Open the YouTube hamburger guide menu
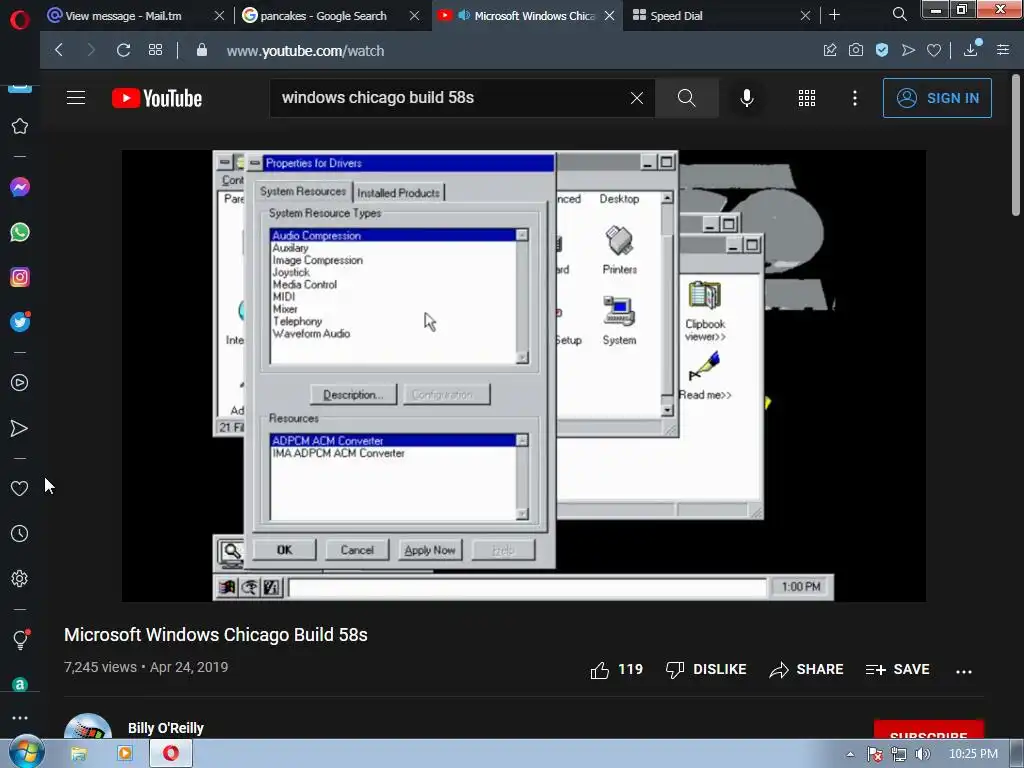This screenshot has height=768, width=1024. click(x=76, y=98)
